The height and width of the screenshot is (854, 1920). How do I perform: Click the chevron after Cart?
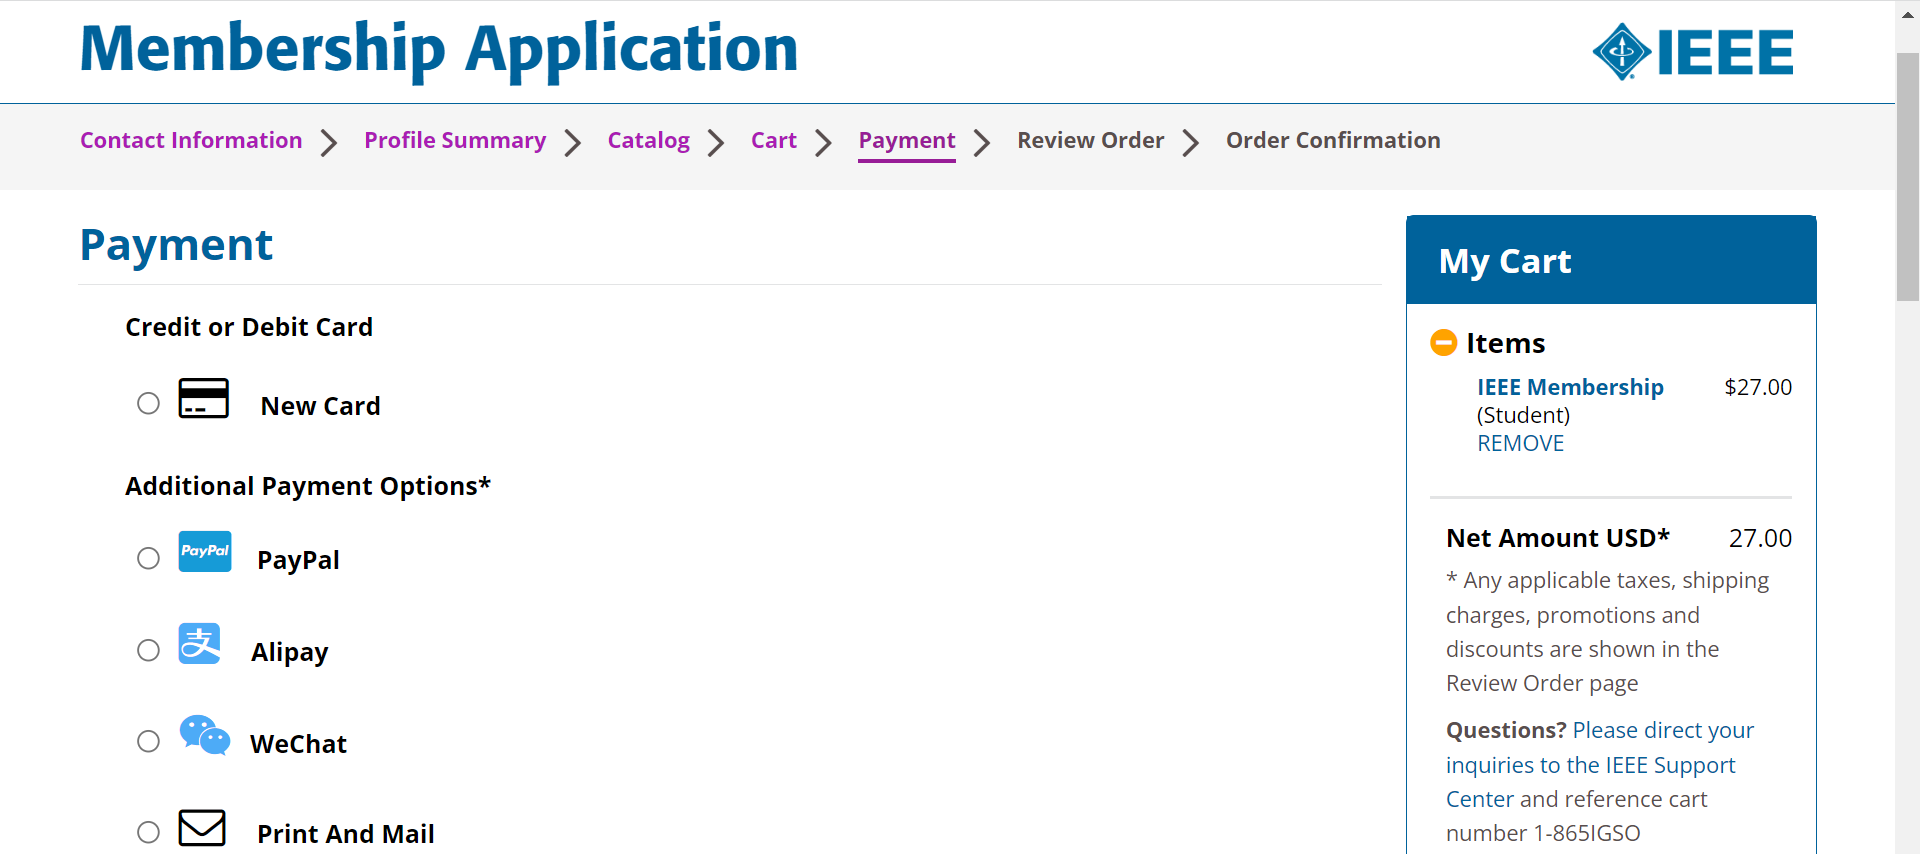point(824,143)
